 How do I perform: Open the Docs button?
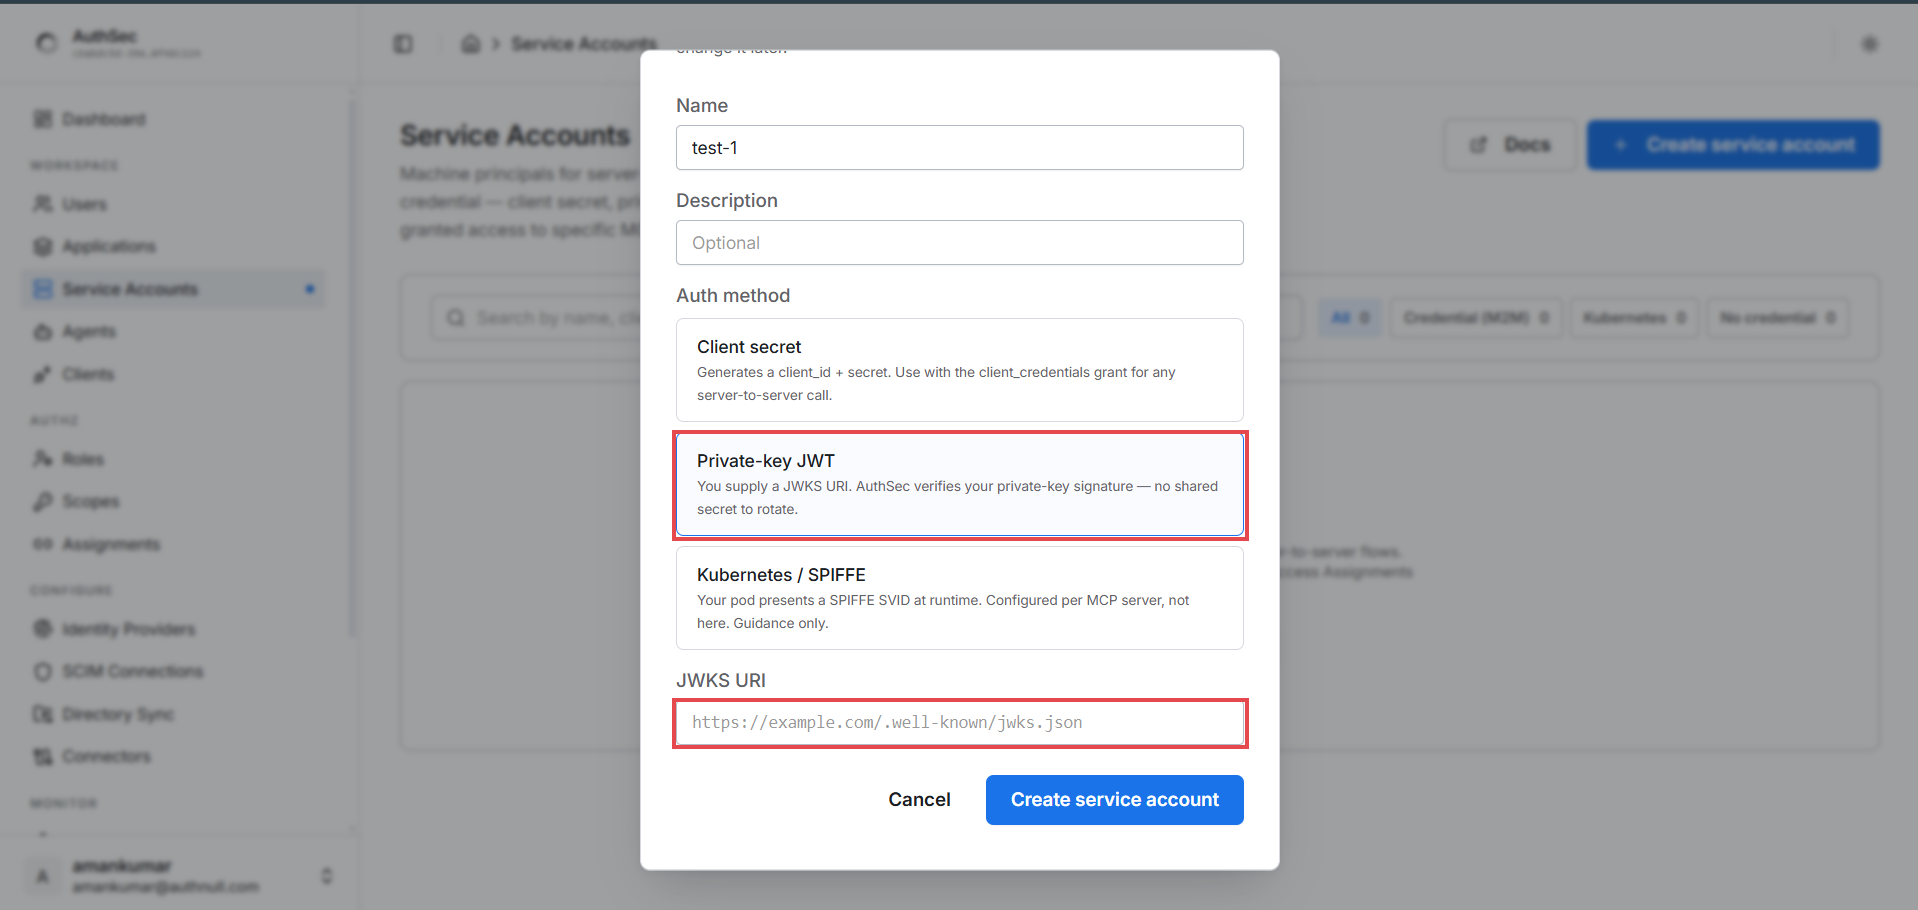1510,145
